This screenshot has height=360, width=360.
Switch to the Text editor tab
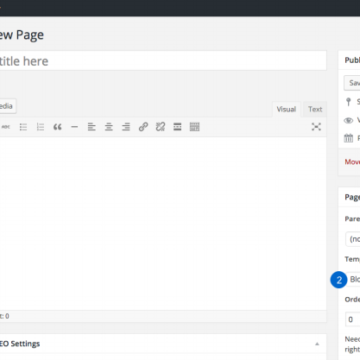click(x=315, y=109)
